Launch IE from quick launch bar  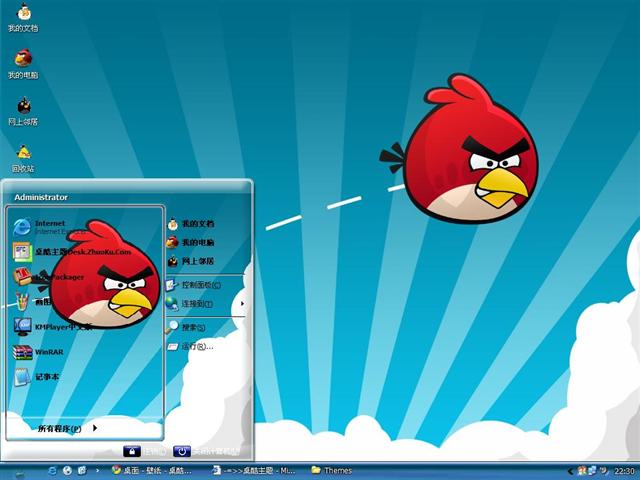pyautogui.click(x=52, y=471)
